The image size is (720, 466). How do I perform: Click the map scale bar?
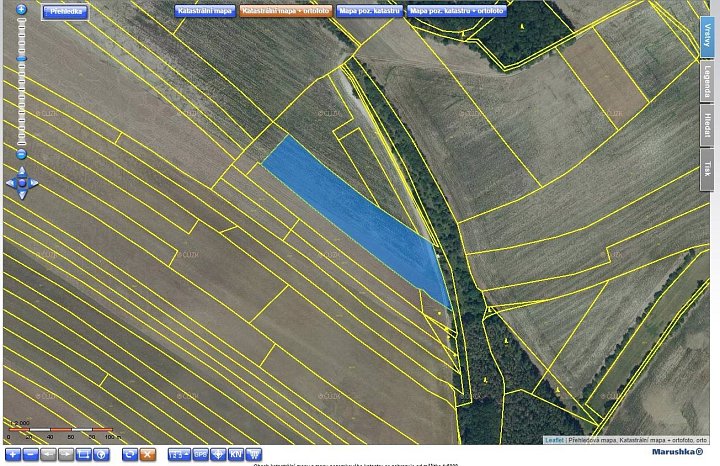[61, 430]
